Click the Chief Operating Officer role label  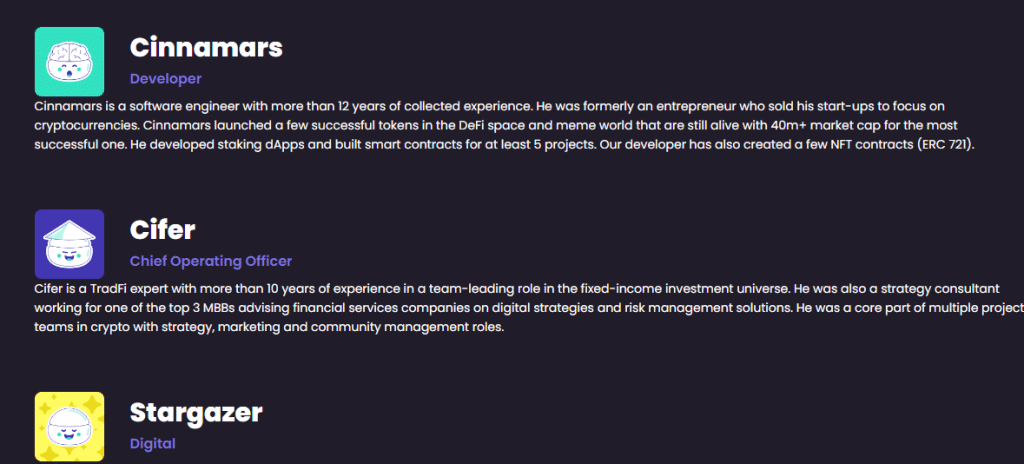point(211,261)
